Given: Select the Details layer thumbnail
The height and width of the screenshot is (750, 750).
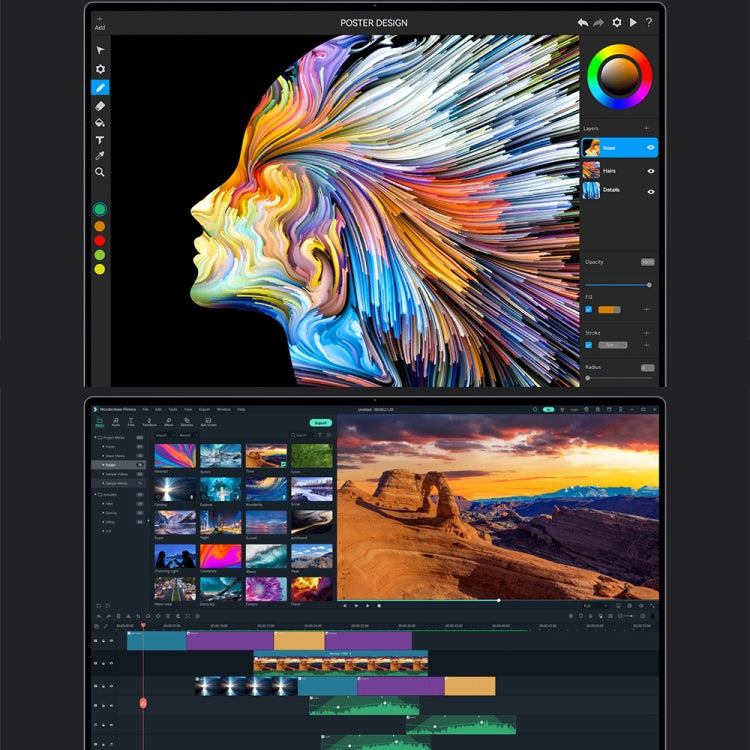Looking at the screenshot, I should (591, 190).
